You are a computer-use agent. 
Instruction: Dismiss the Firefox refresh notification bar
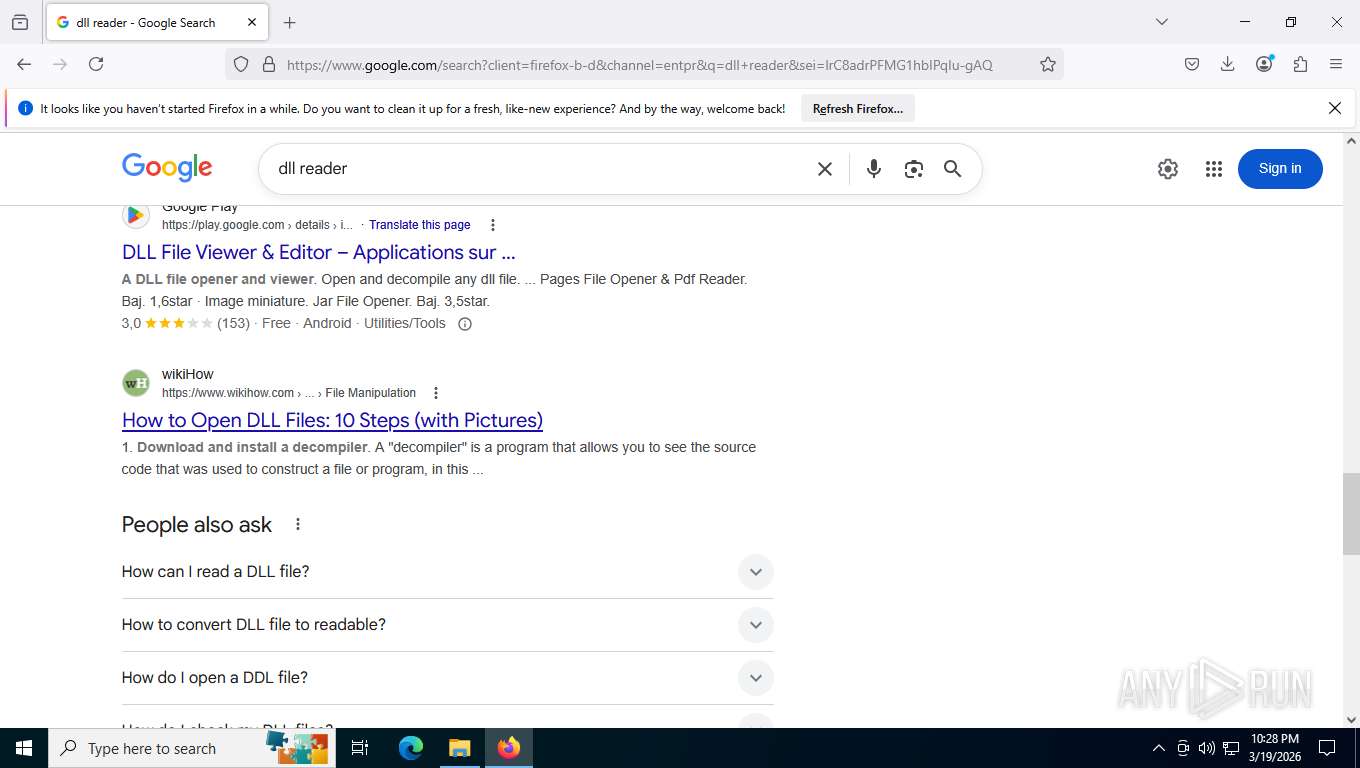pos(1334,108)
